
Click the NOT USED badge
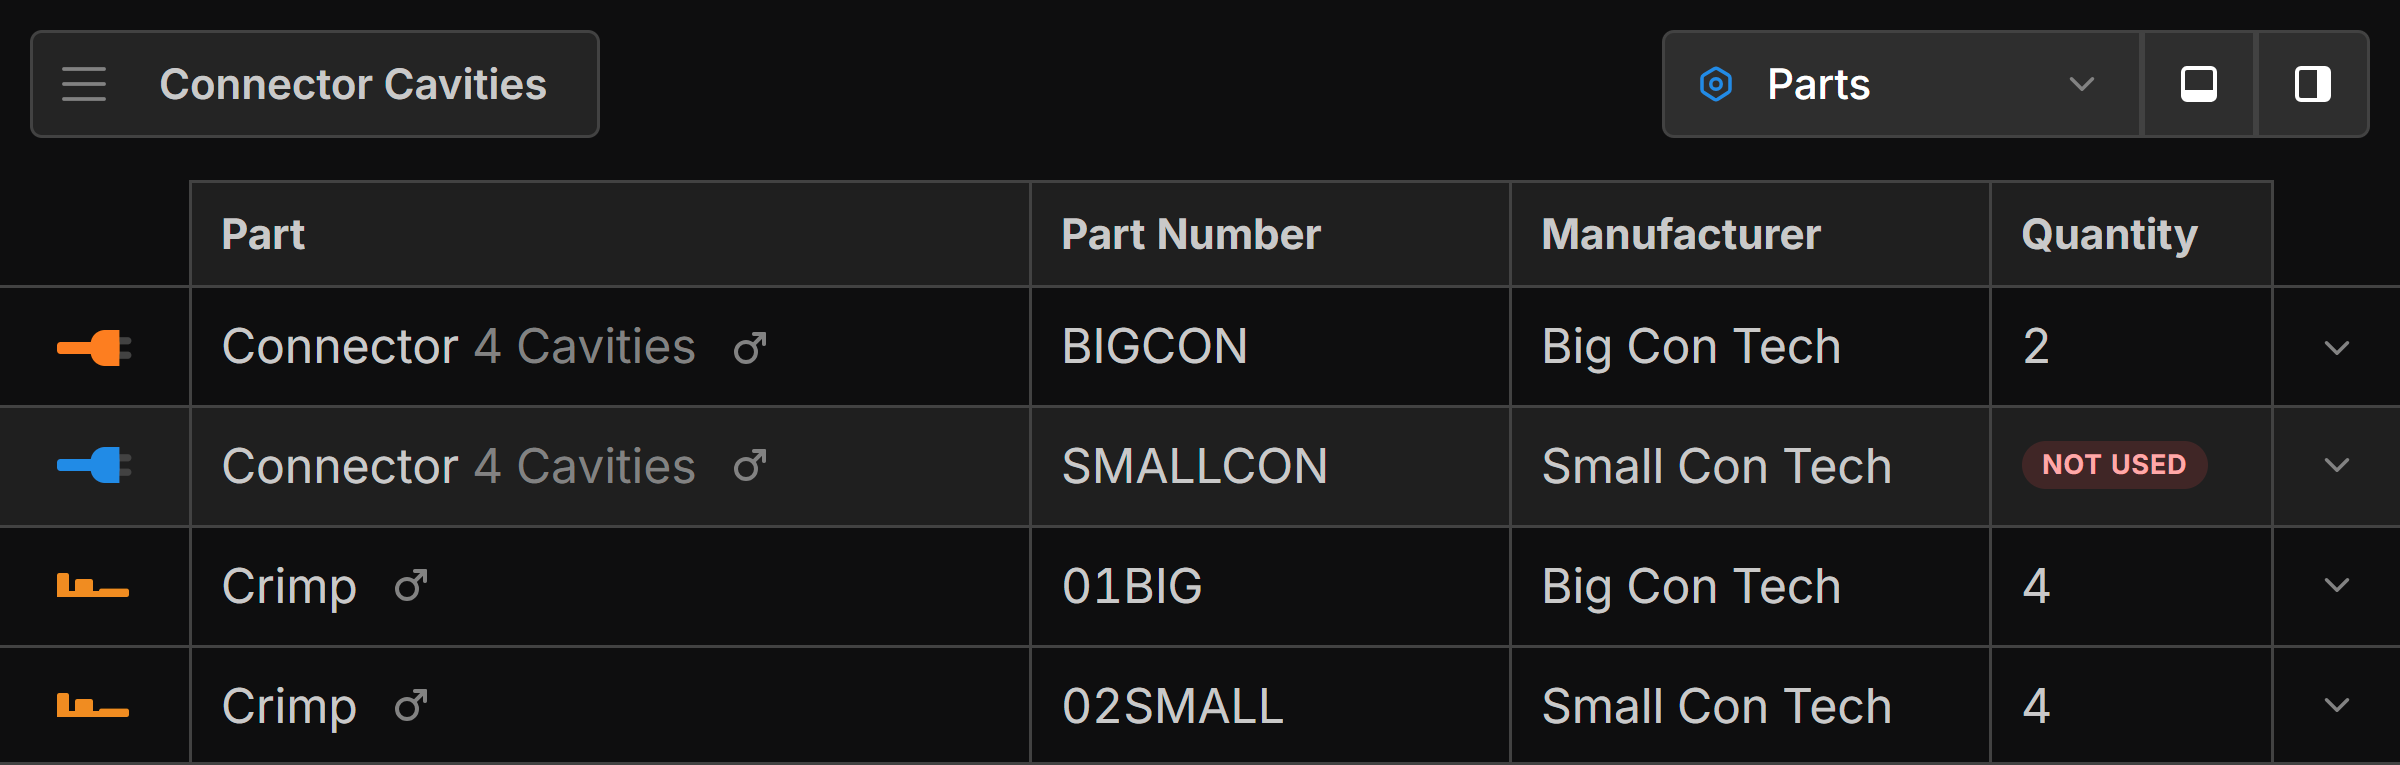(2114, 465)
